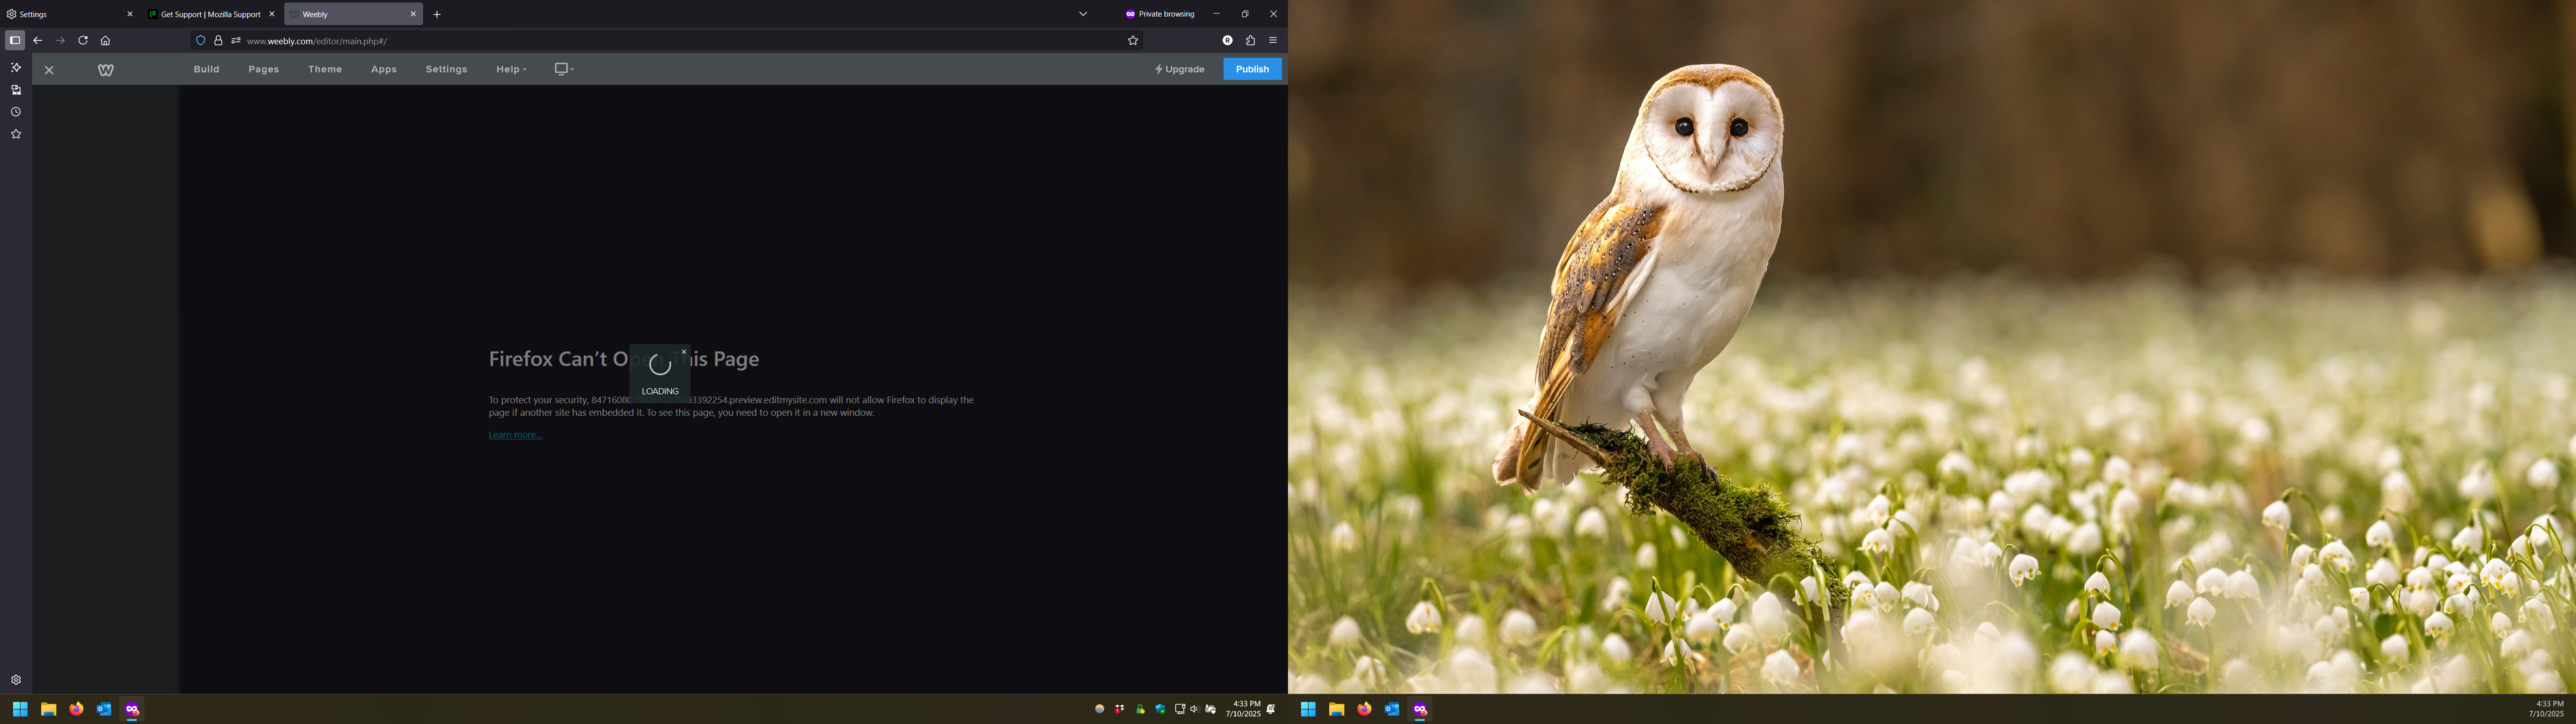Close the Settings browser tab
The width and height of the screenshot is (2576, 724).
pos(130,14)
